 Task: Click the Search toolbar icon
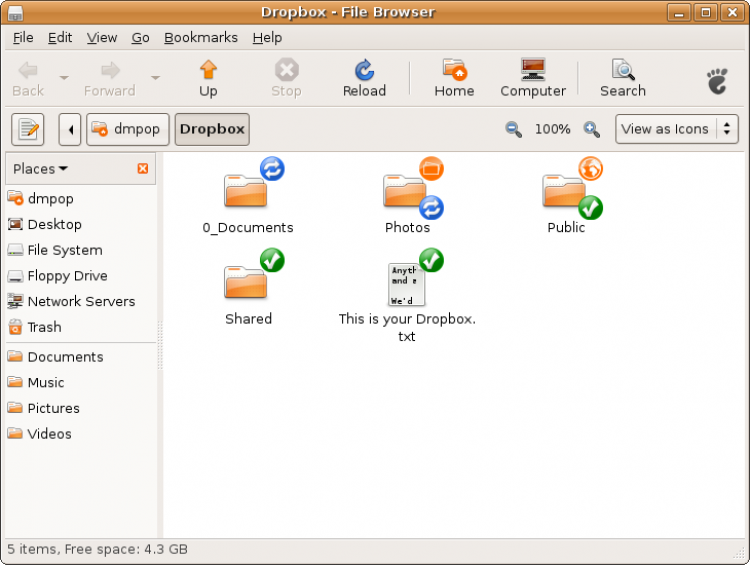coord(623,78)
